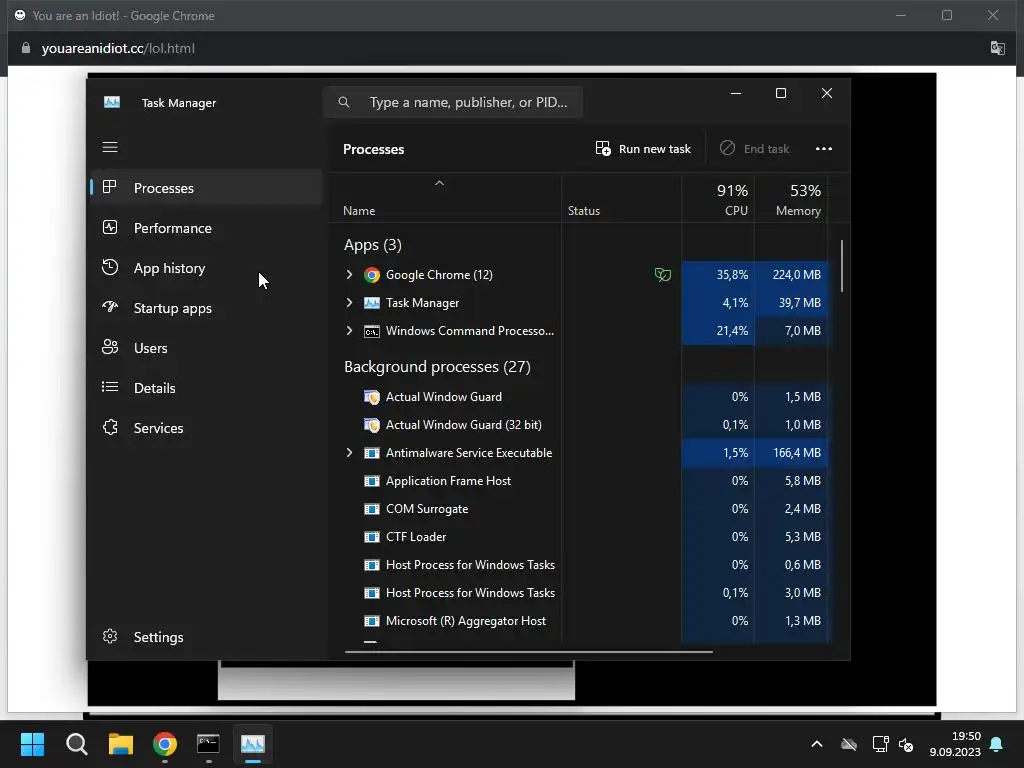Click the vertical scrollbar in process list

(842, 266)
